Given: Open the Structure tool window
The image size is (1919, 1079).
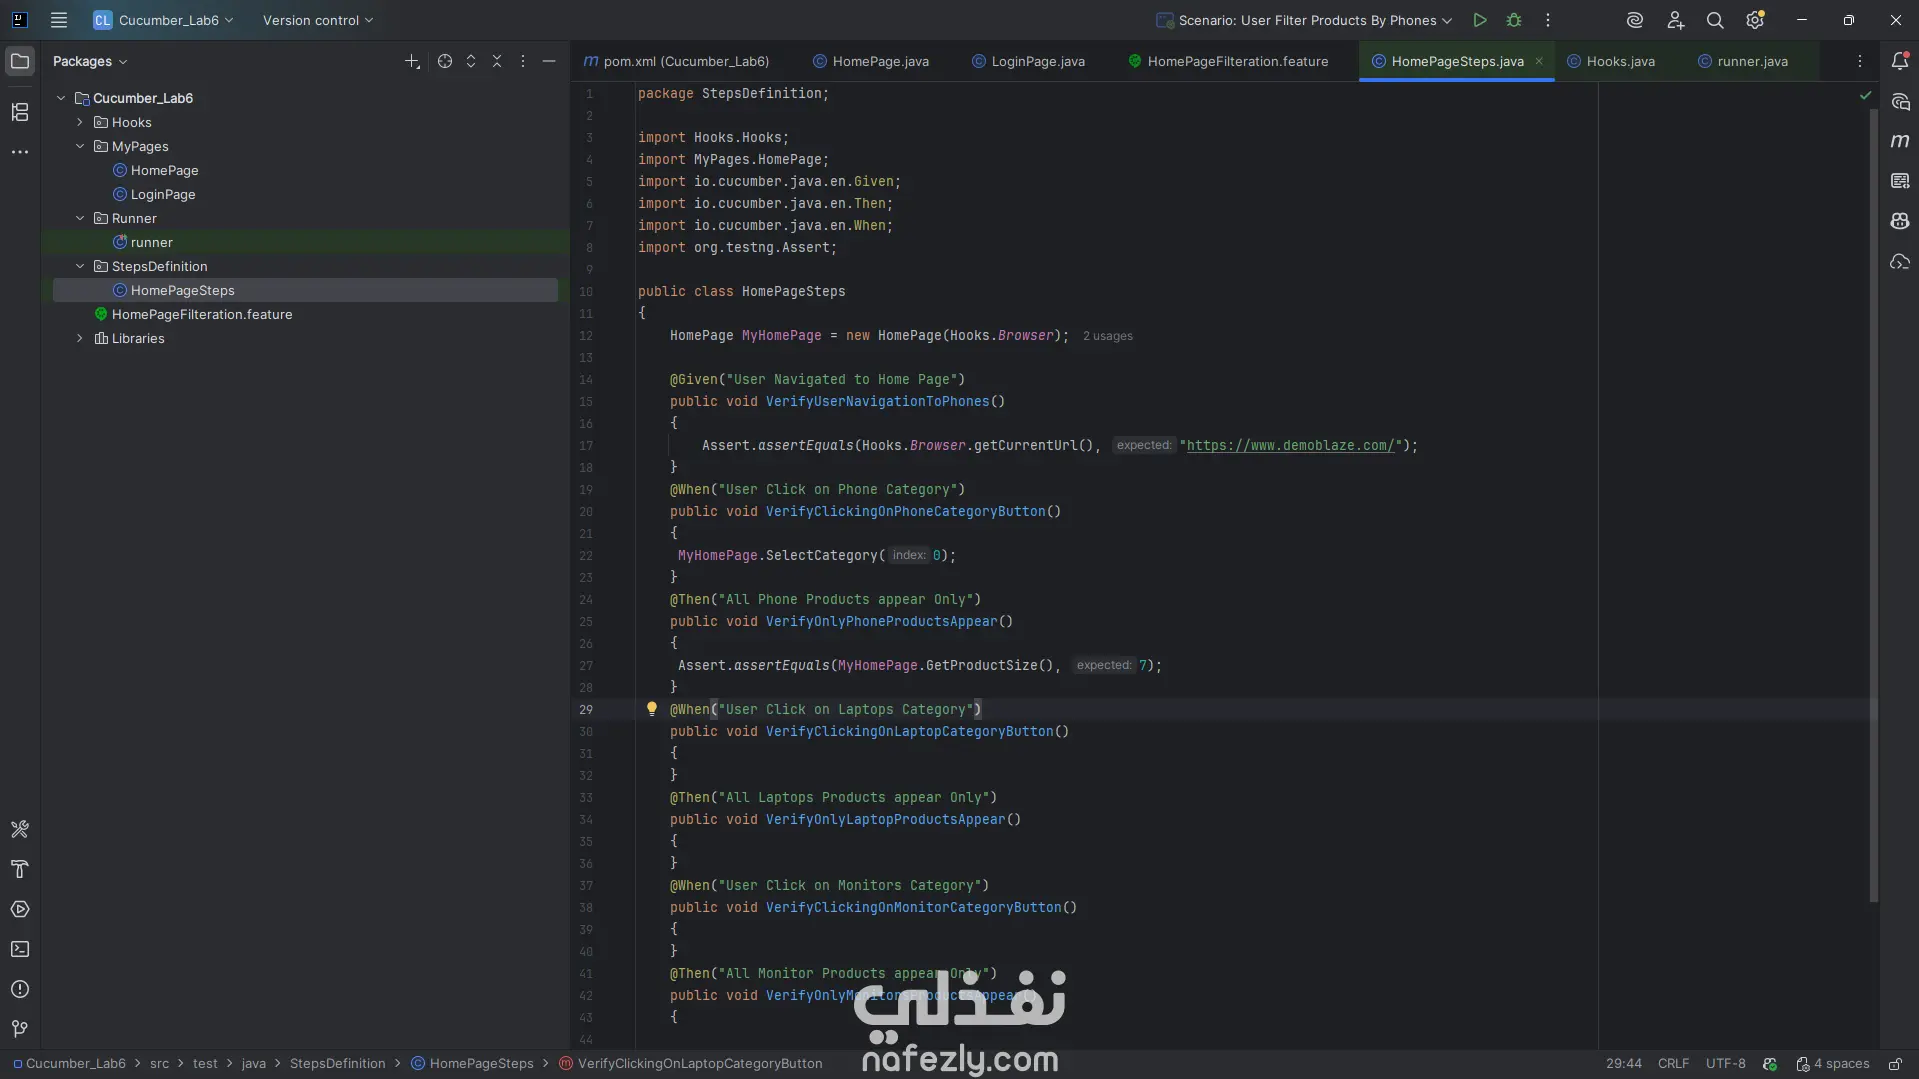Looking at the screenshot, I should (x=20, y=112).
